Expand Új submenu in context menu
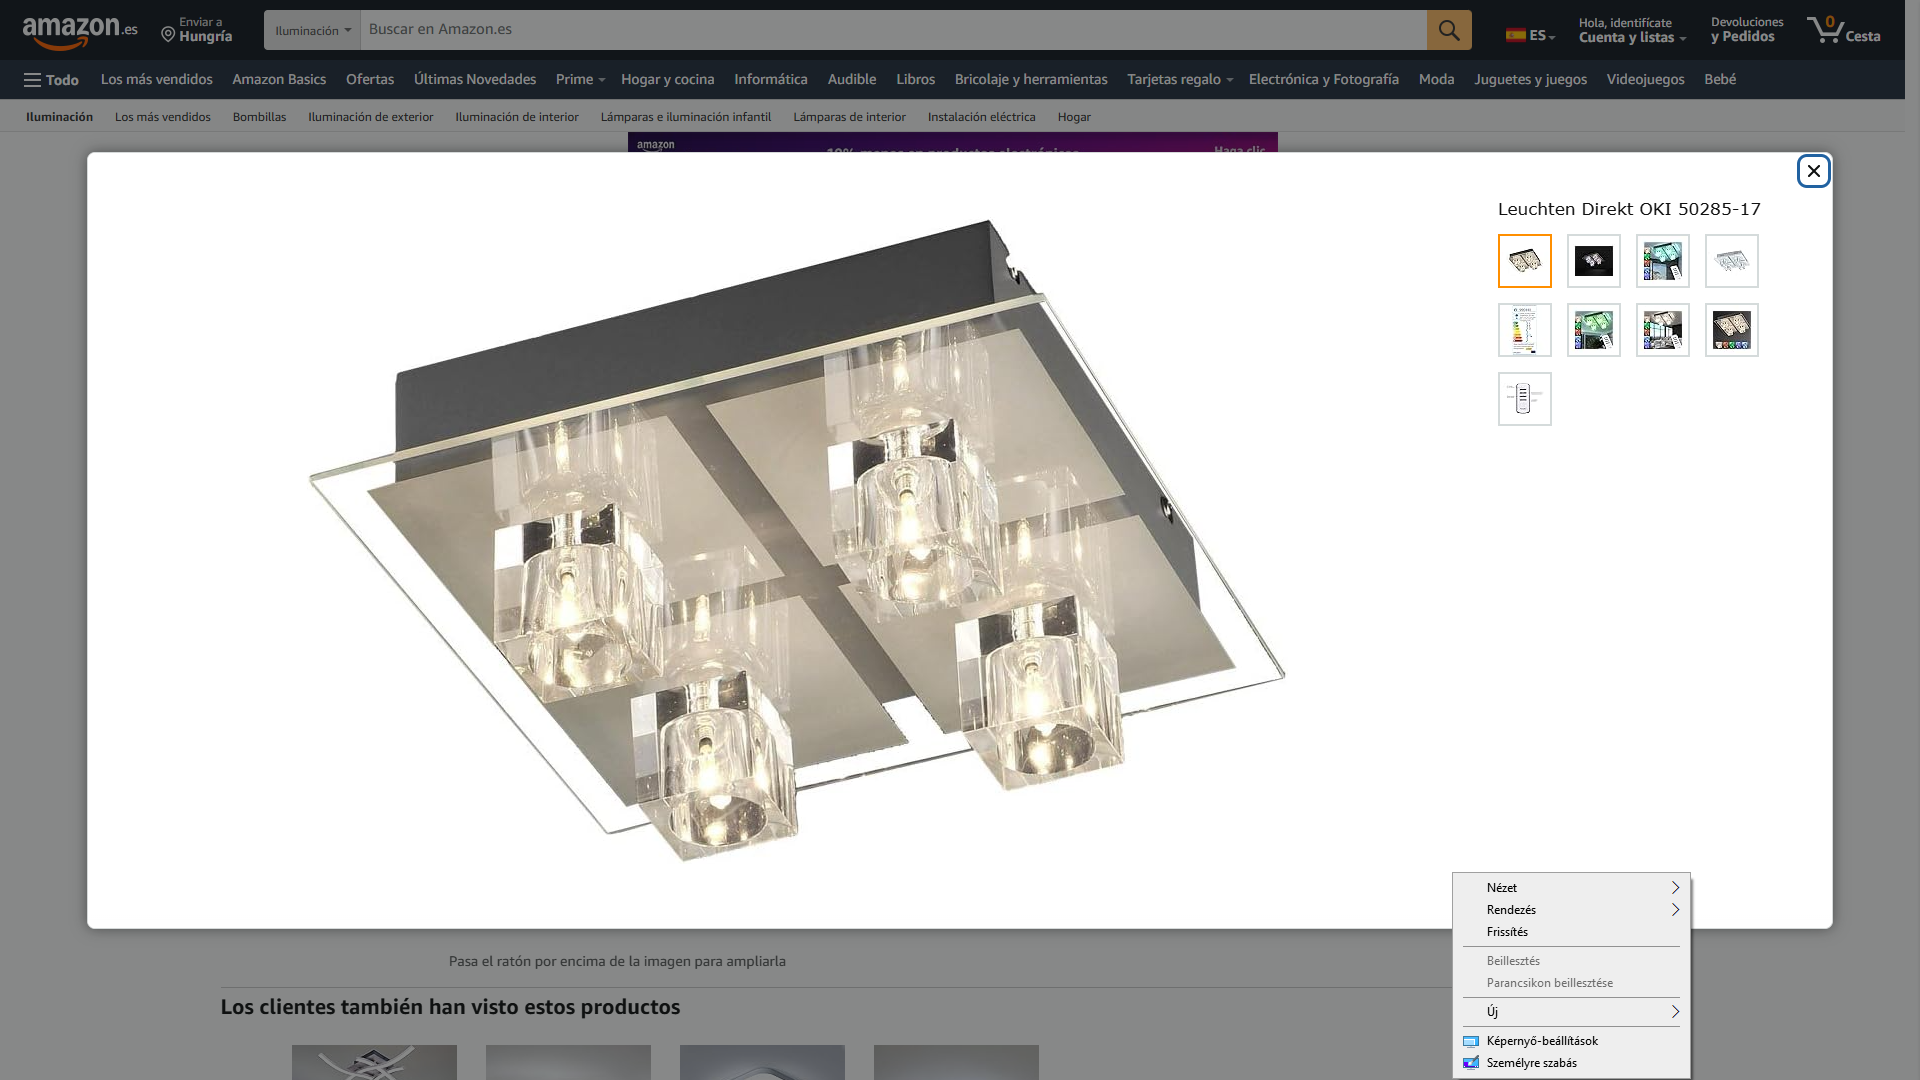The image size is (1920, 1080). (1571, 1012)
